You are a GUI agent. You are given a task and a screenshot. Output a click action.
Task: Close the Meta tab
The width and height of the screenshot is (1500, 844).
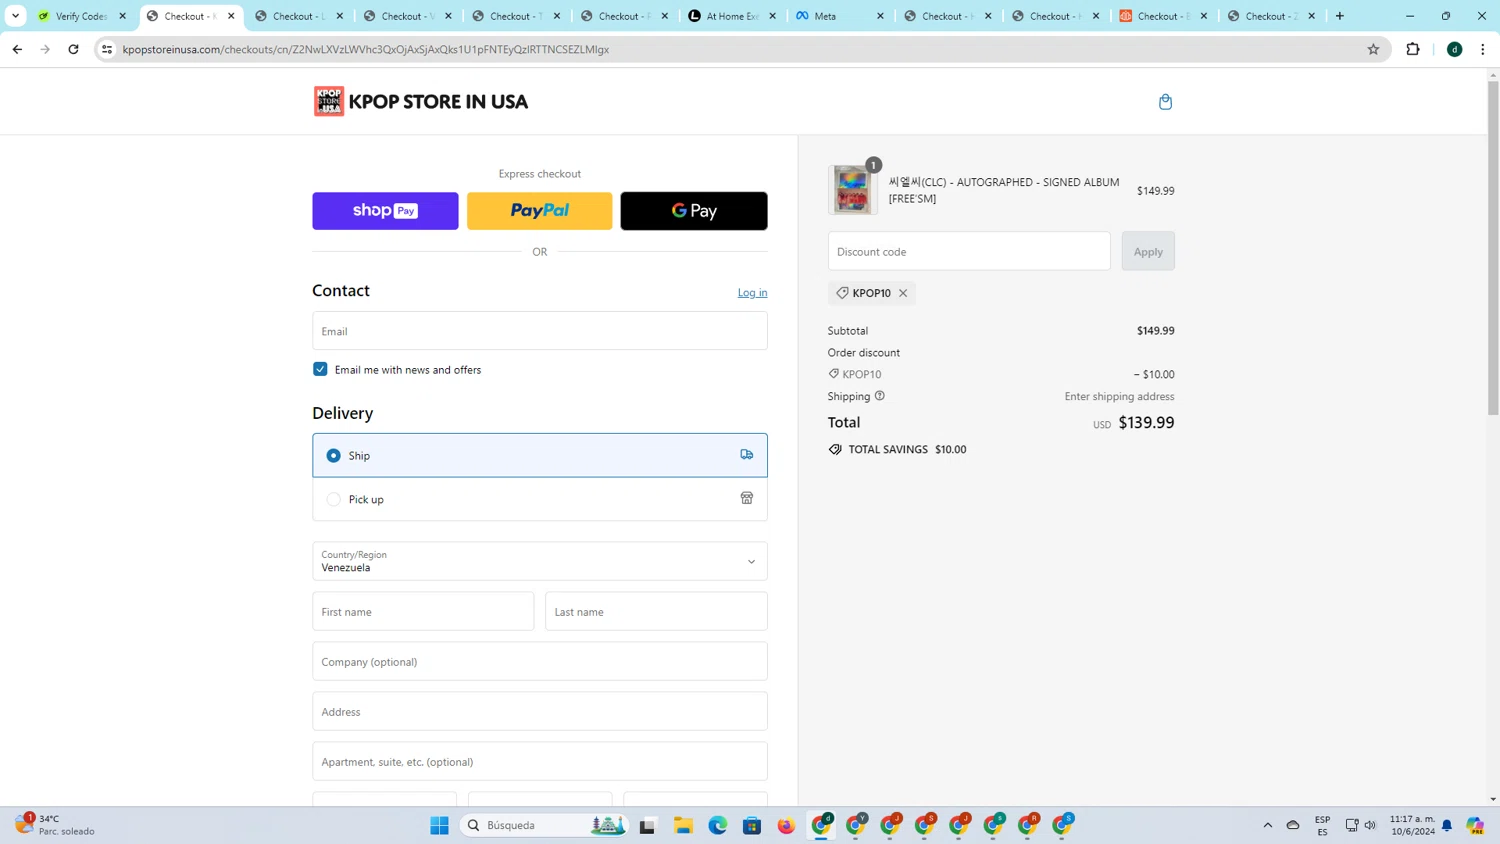880,16
